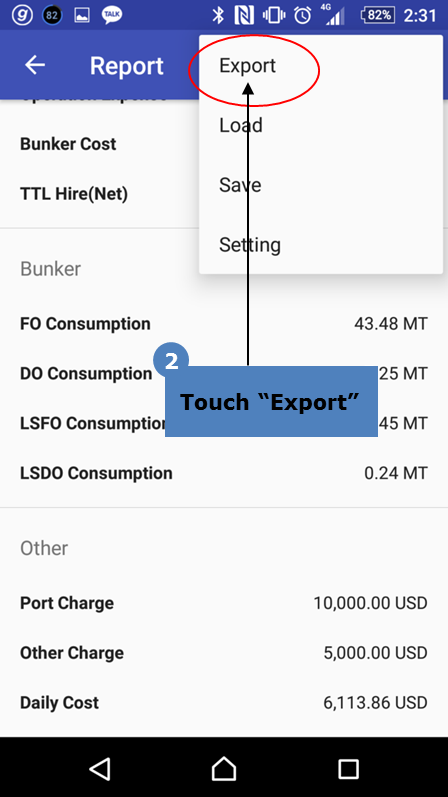Tap the battery 82% indicator
The image size is (448, 797).
click(378, 15)
